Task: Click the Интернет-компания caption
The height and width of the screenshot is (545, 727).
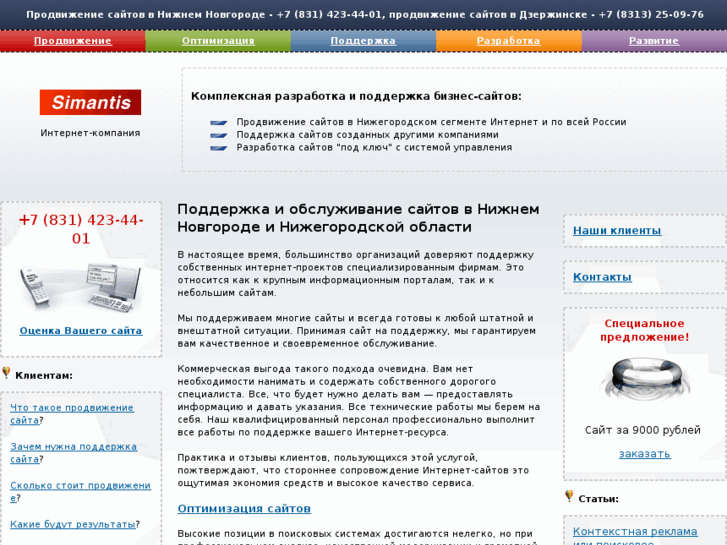Action: tap(90, 133)
